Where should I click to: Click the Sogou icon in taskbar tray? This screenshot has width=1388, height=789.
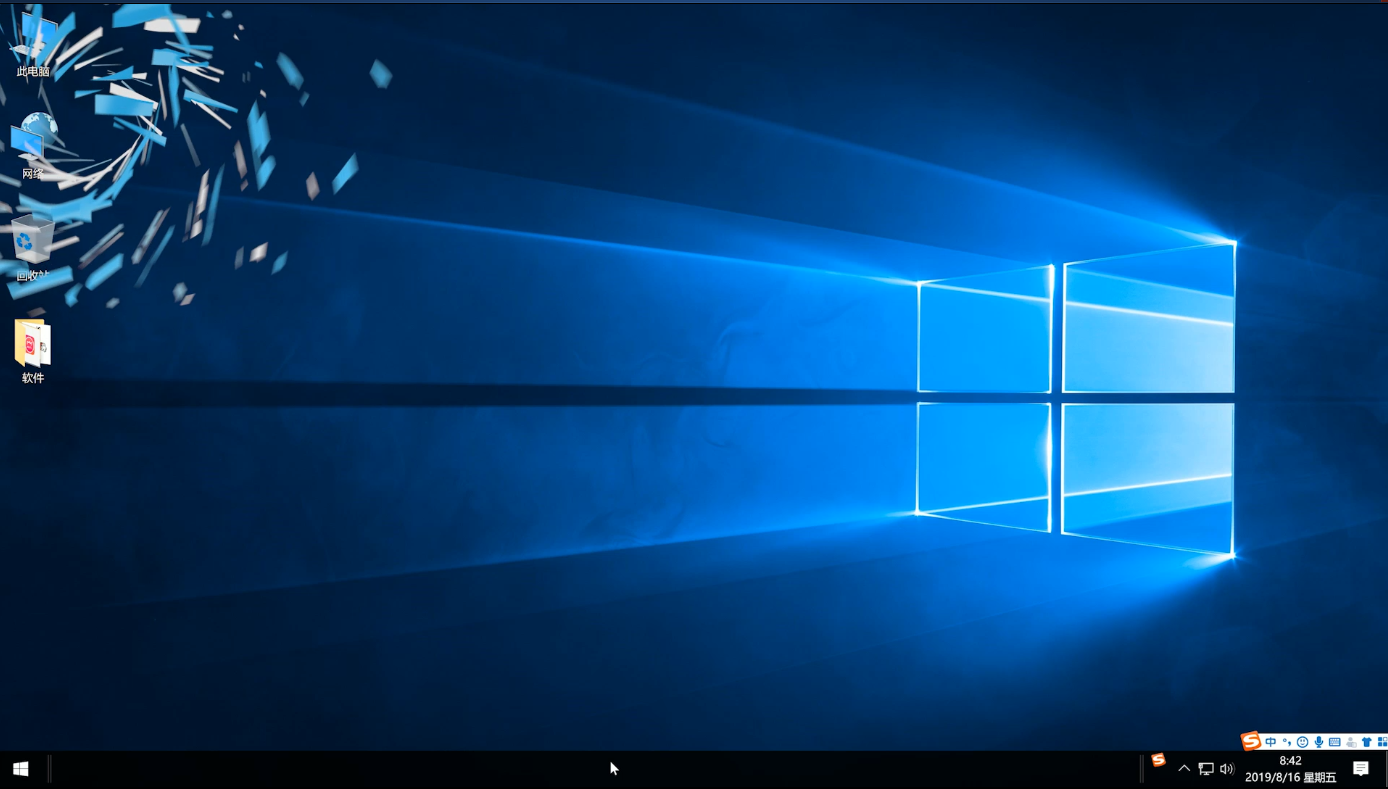tap(1158, 760)
